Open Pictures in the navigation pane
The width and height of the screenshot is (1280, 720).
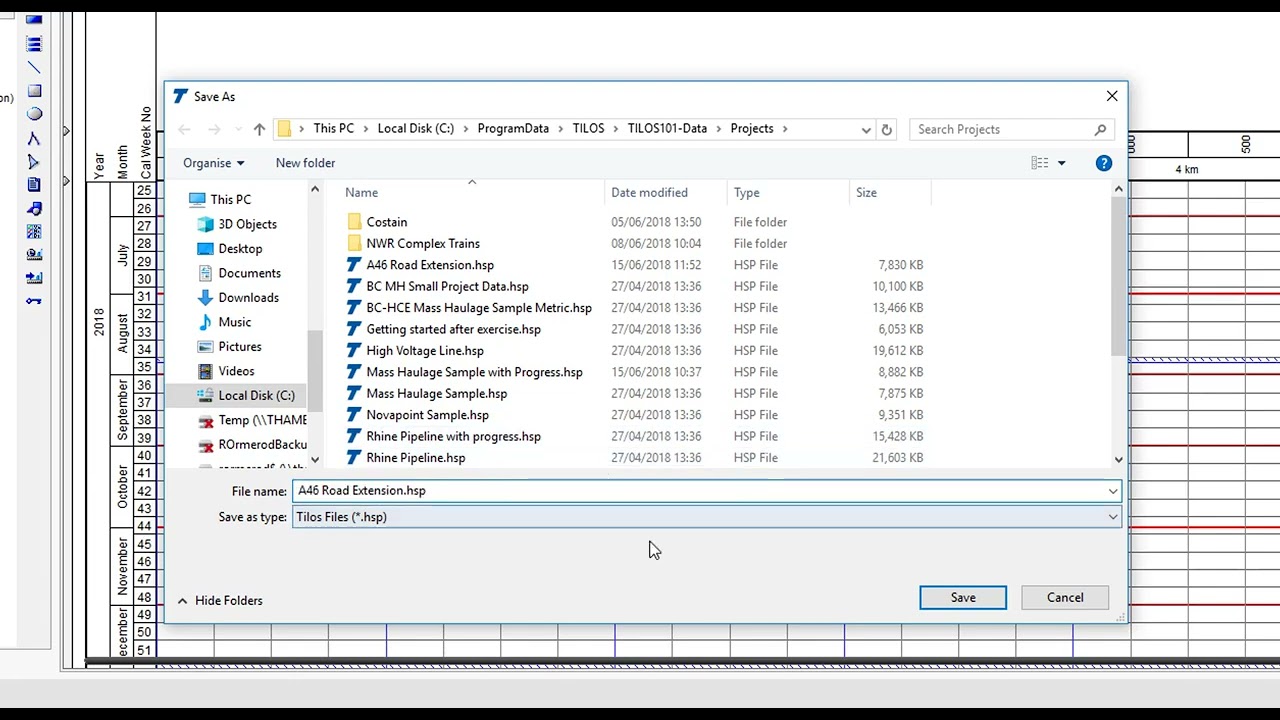click(240, 347)
